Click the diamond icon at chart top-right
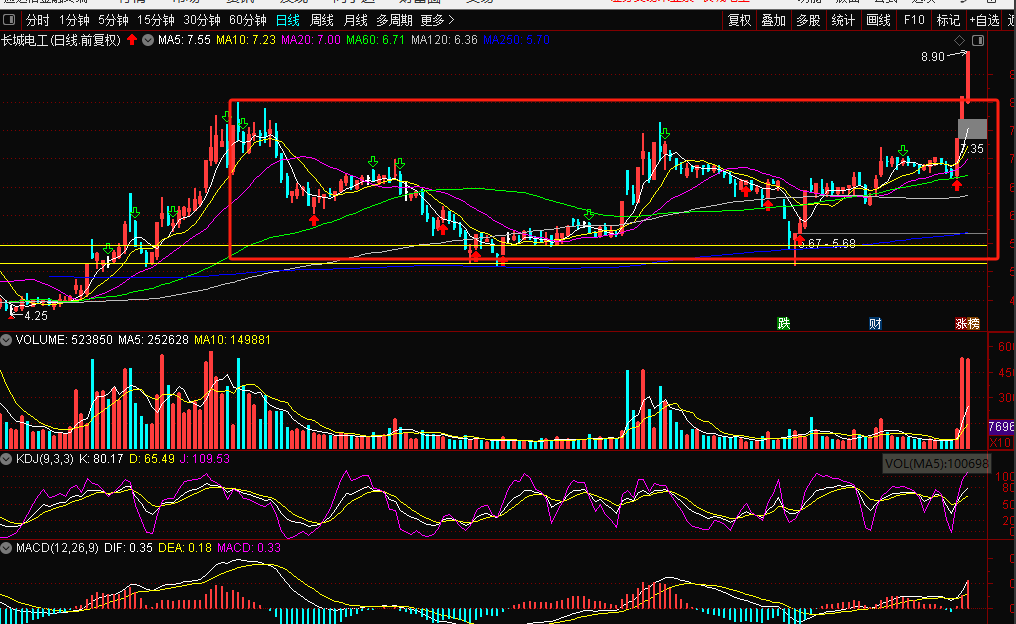The height and width of the screenshot is (624, 1016). pyautogui.click(x=960, y=40)
